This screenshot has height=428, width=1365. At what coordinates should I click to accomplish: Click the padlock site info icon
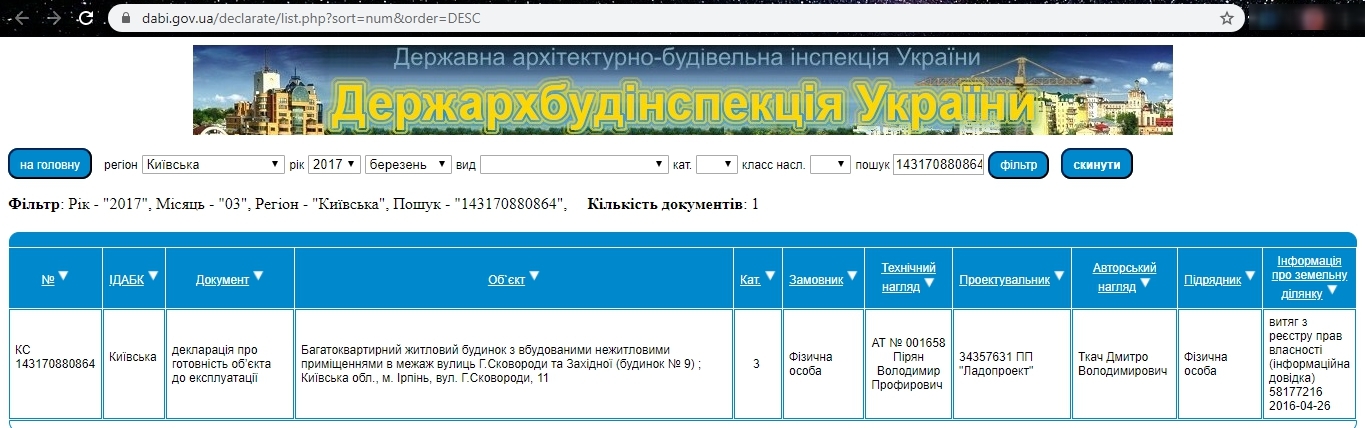(x=126, y=18)
